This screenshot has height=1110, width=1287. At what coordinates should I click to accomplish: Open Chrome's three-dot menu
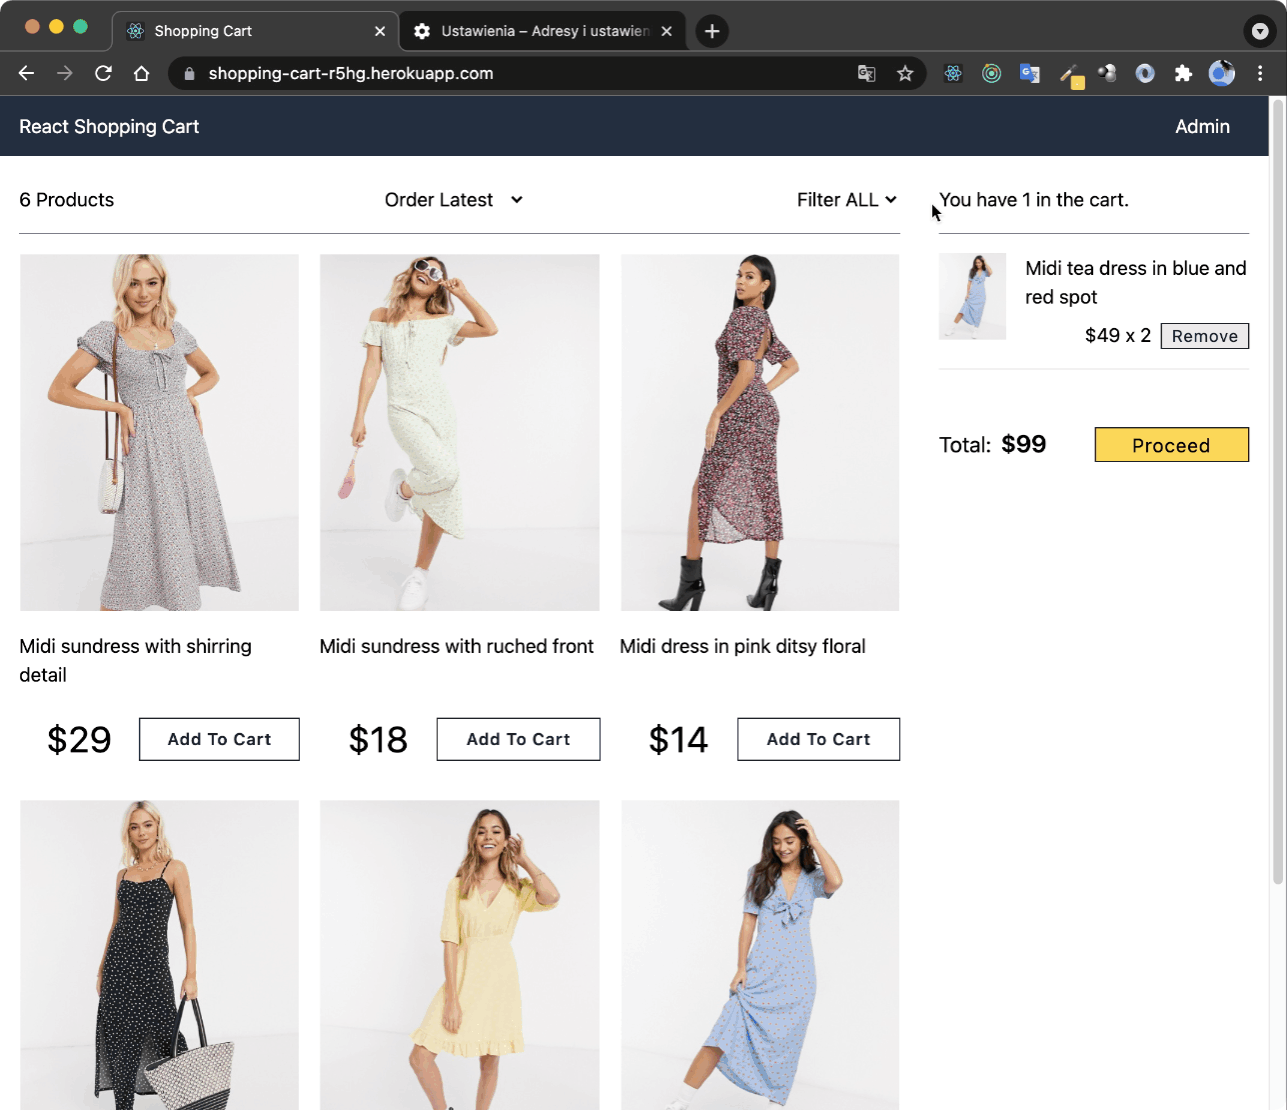1260,73
